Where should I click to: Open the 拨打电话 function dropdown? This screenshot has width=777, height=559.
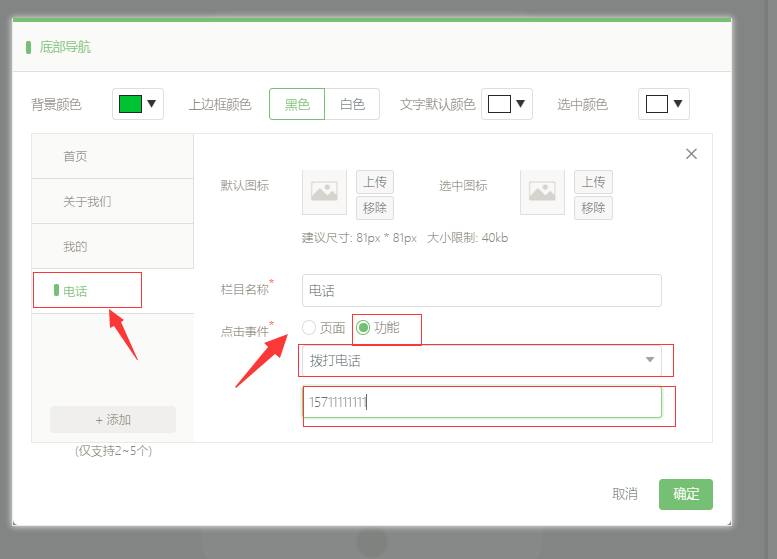pos(481,360)
